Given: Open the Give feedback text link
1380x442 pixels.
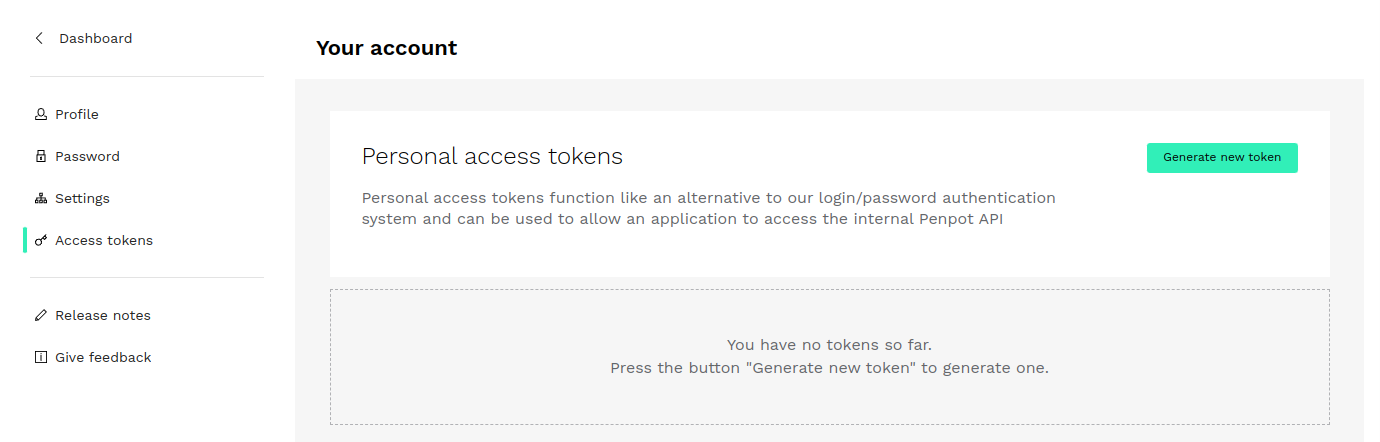Looking at the screenshot, I should (103, 357).
